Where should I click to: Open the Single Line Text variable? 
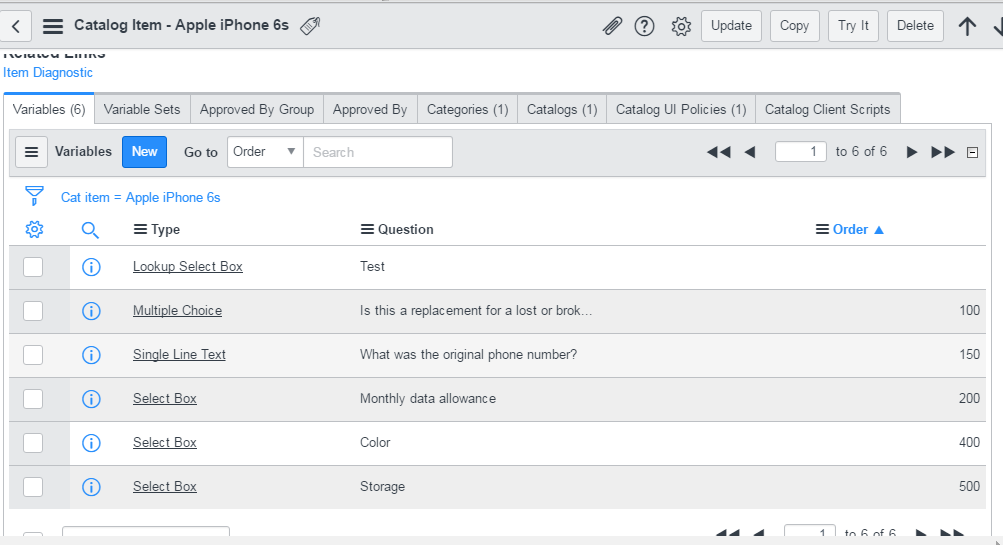tap(179, 355)
